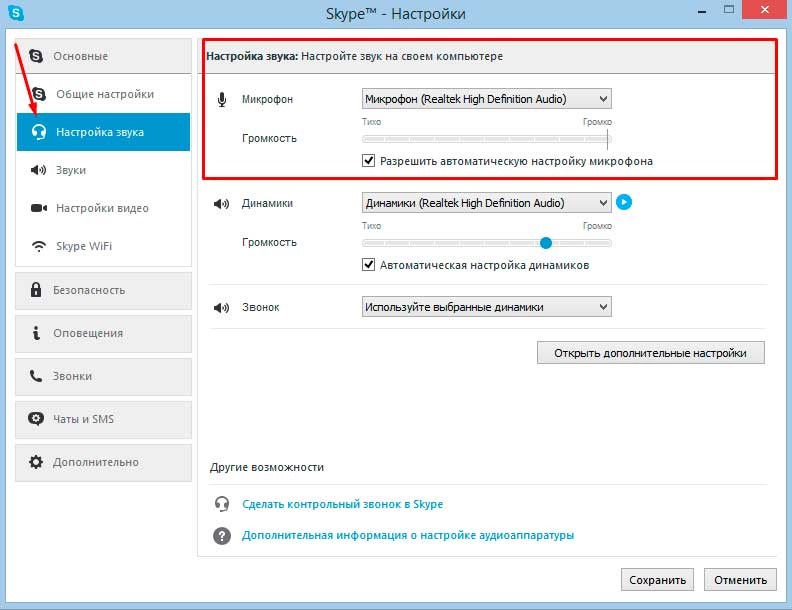Click the chat bubble icon beside Чаты и SMS
The image size is (792, 610).
coord(36,419)
